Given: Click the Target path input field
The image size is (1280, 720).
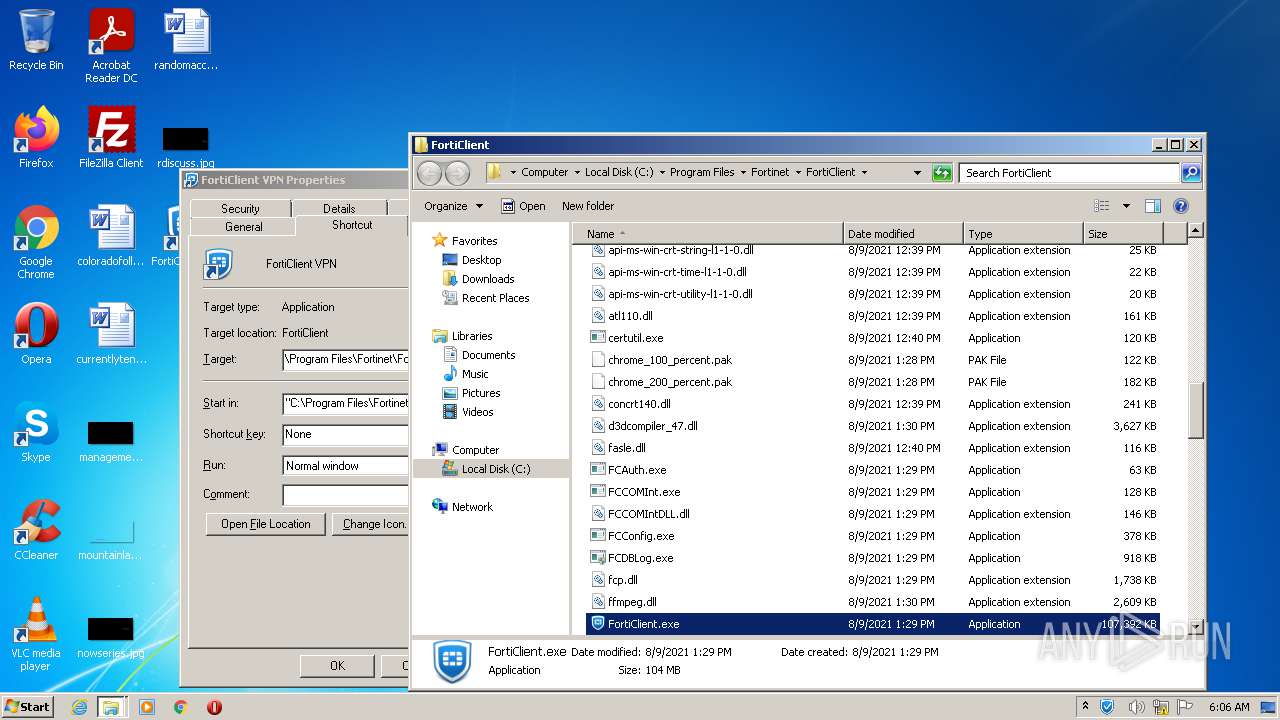Looking at the screenshot, I should 346,359.
